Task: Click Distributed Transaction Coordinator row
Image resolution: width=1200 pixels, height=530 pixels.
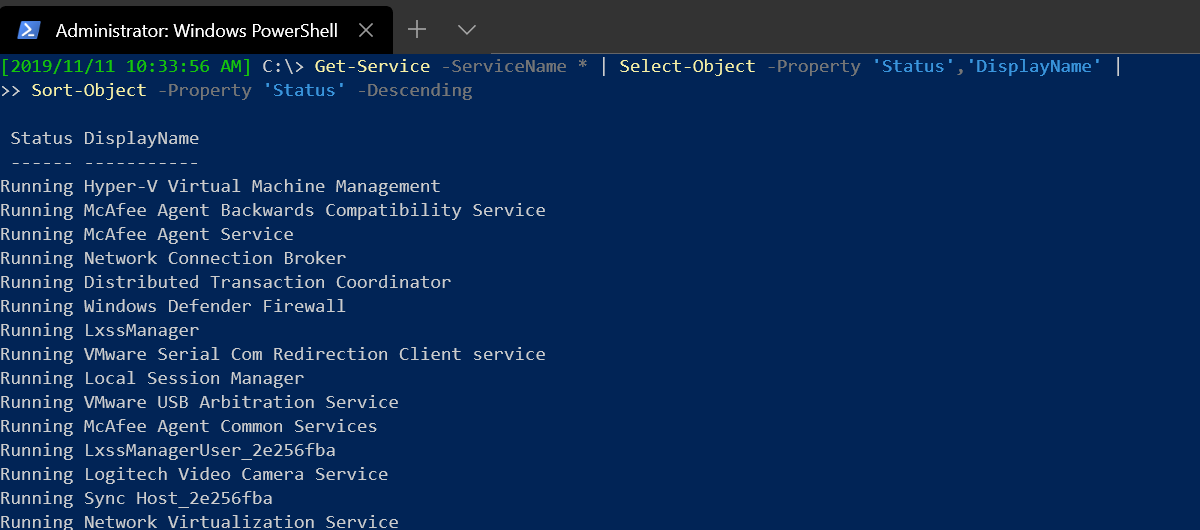Action: (x=226, y=282)
